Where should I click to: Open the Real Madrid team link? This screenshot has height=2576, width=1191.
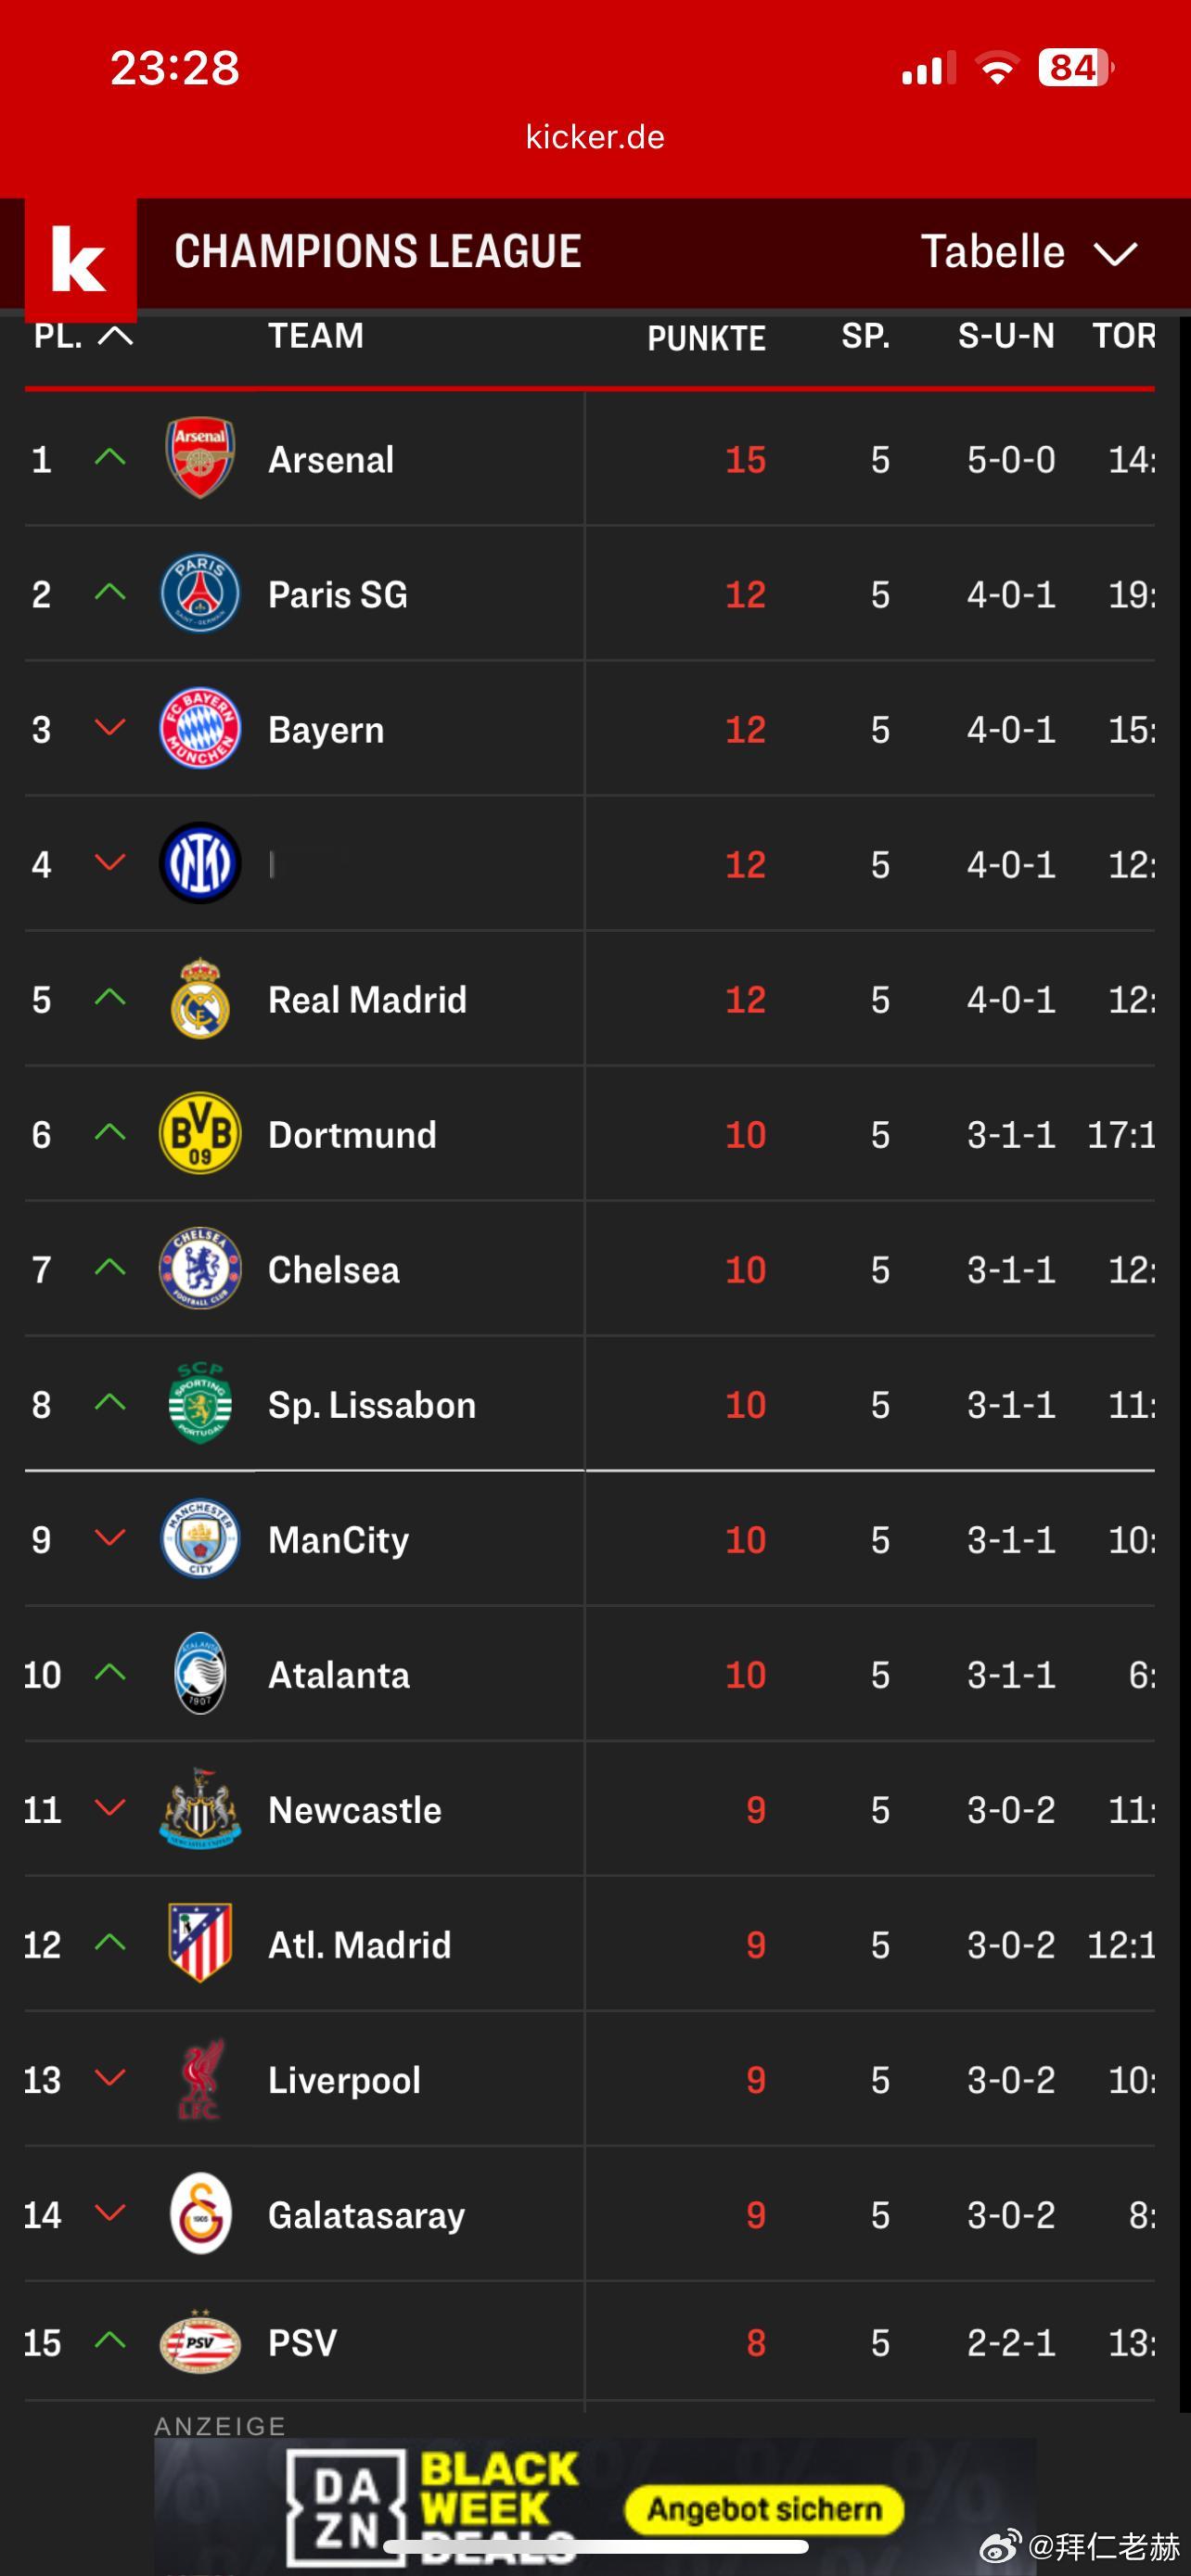(x=367, y=999)
